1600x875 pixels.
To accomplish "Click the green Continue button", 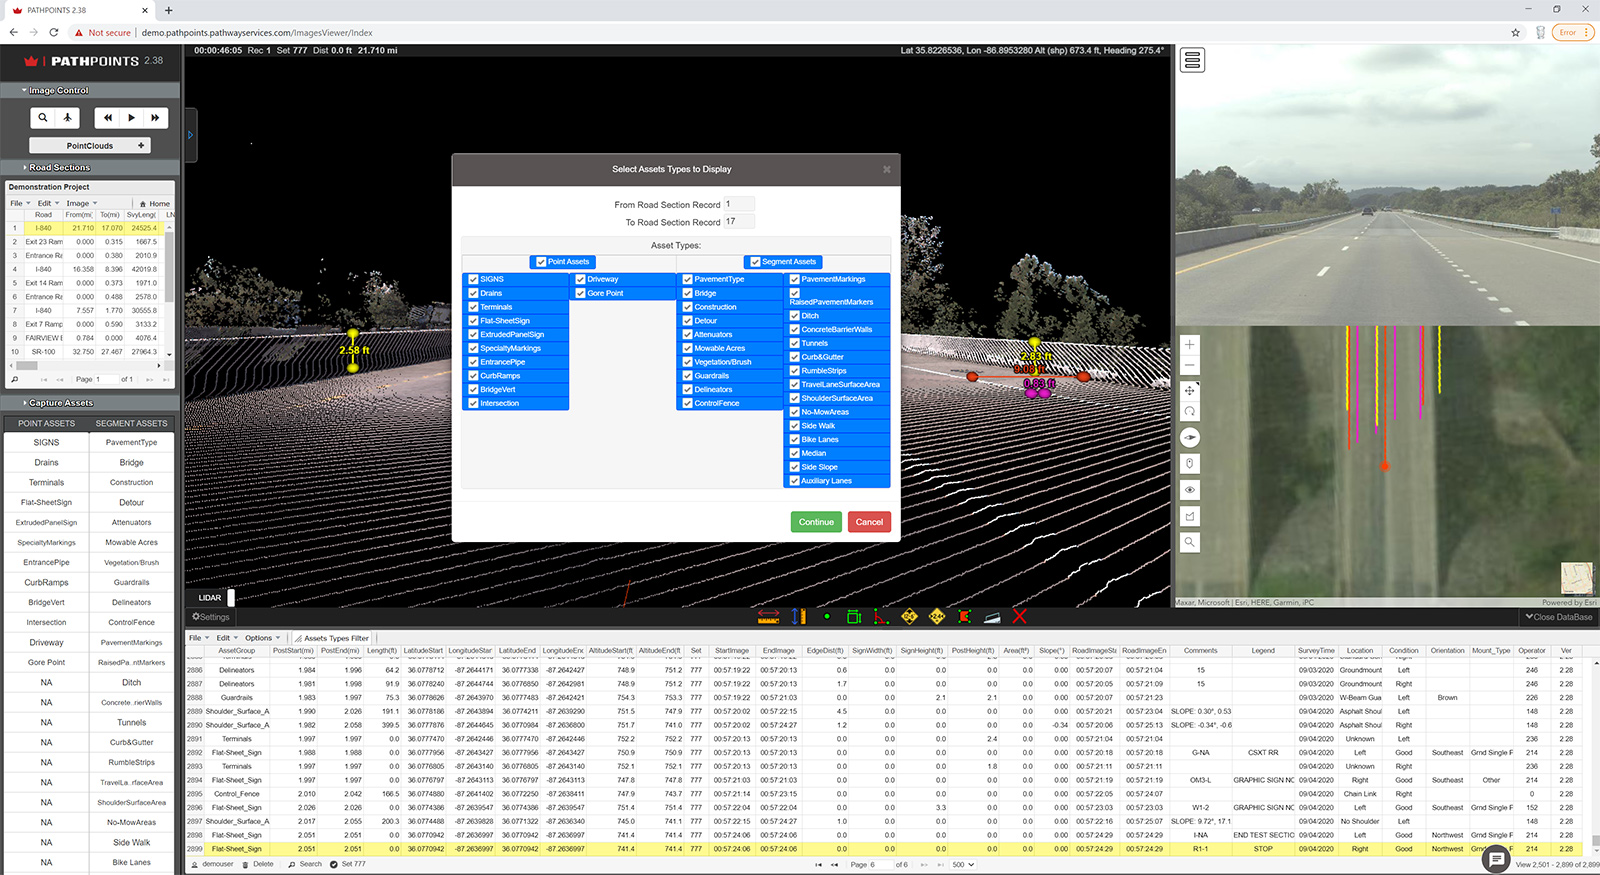I will click(816, 522).
